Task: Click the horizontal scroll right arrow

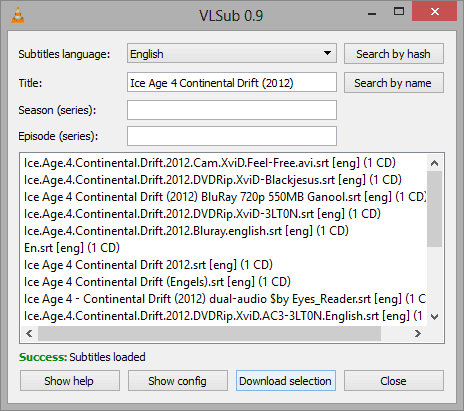Action: [418, 333]
